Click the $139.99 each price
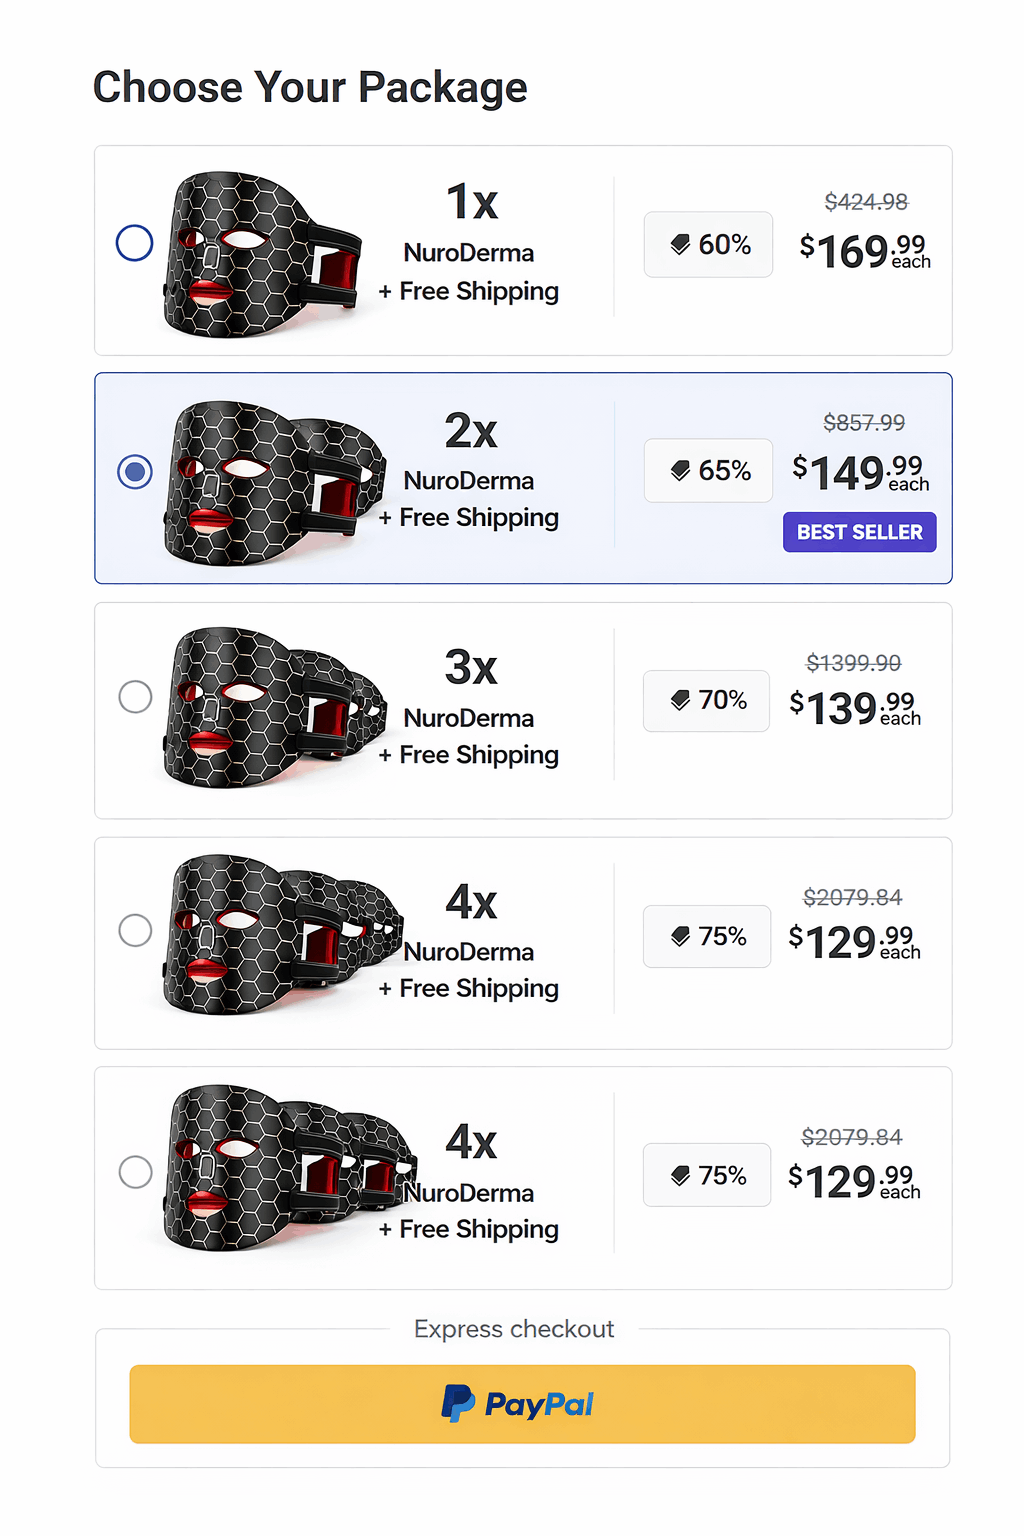The height and width of the screenshot is (1536, 1024). tap(855, 708)
